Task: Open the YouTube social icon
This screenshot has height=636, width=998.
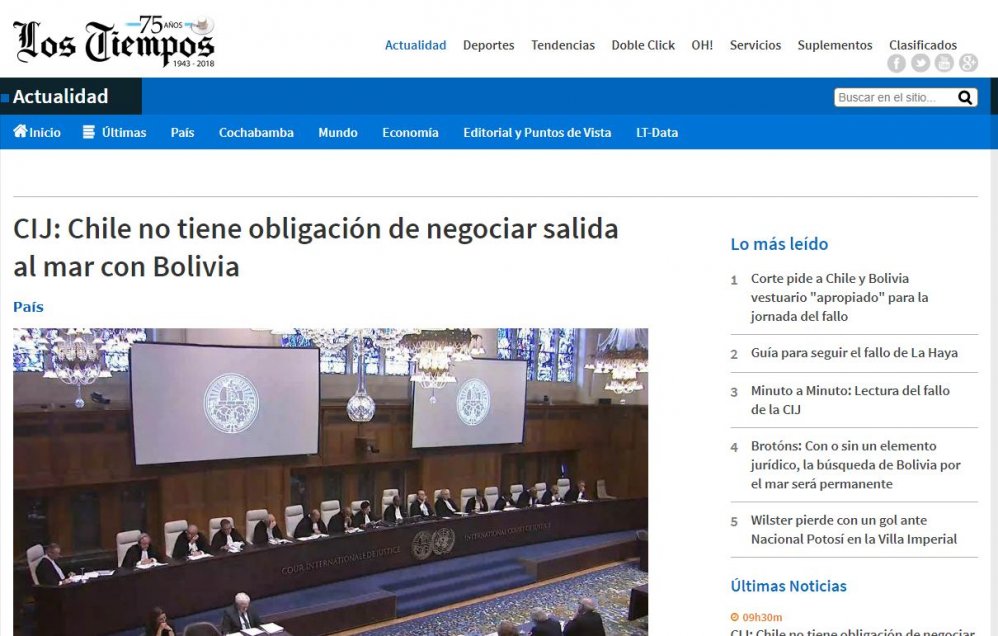Action: tap(944, 63)
